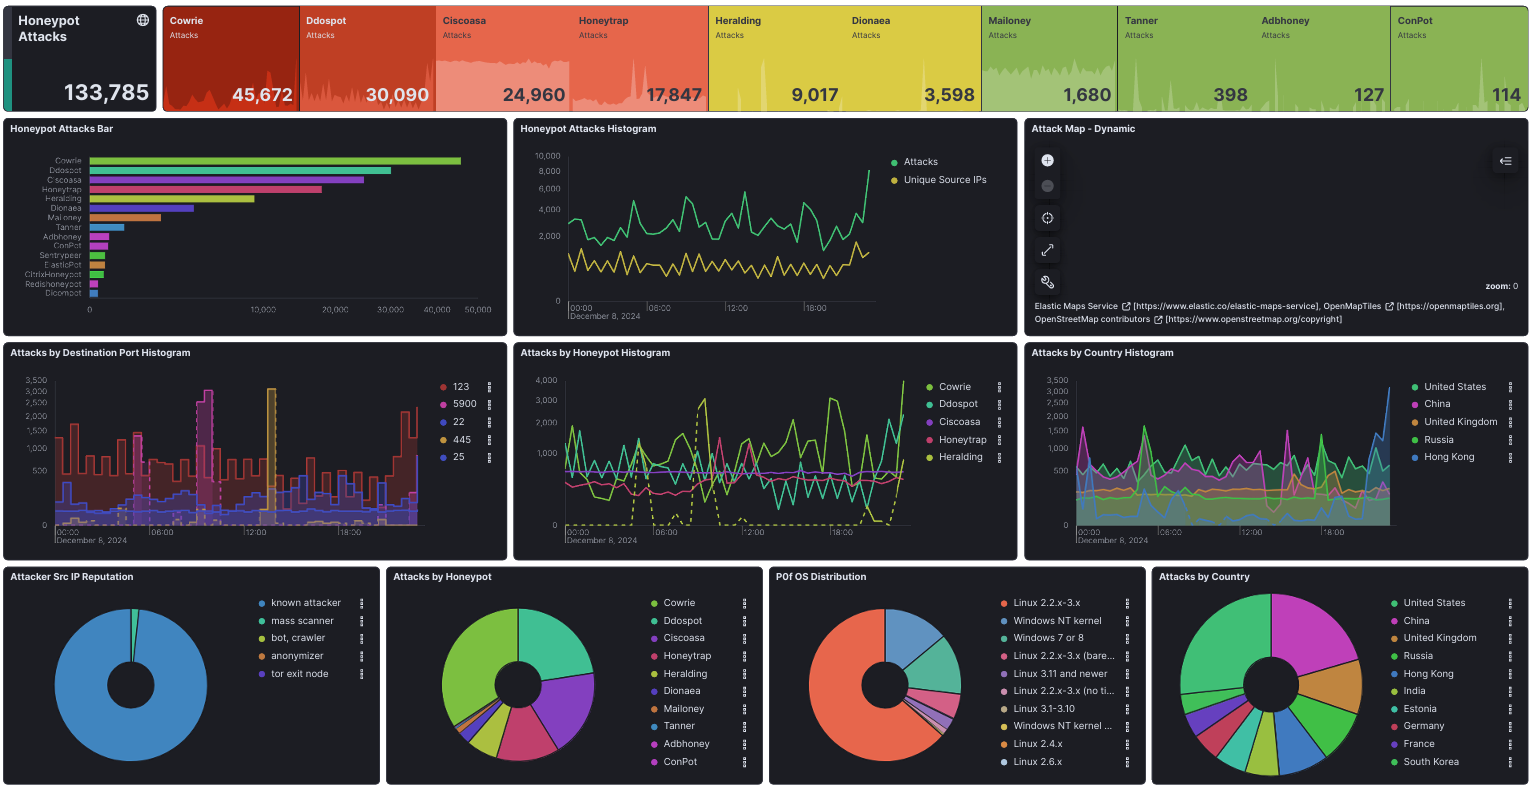Image resolution: width=1533 pixels, height=786 pixels.
Task: Click anonymizer legend label
Action: pyautogui.click(x=297, y=656)
